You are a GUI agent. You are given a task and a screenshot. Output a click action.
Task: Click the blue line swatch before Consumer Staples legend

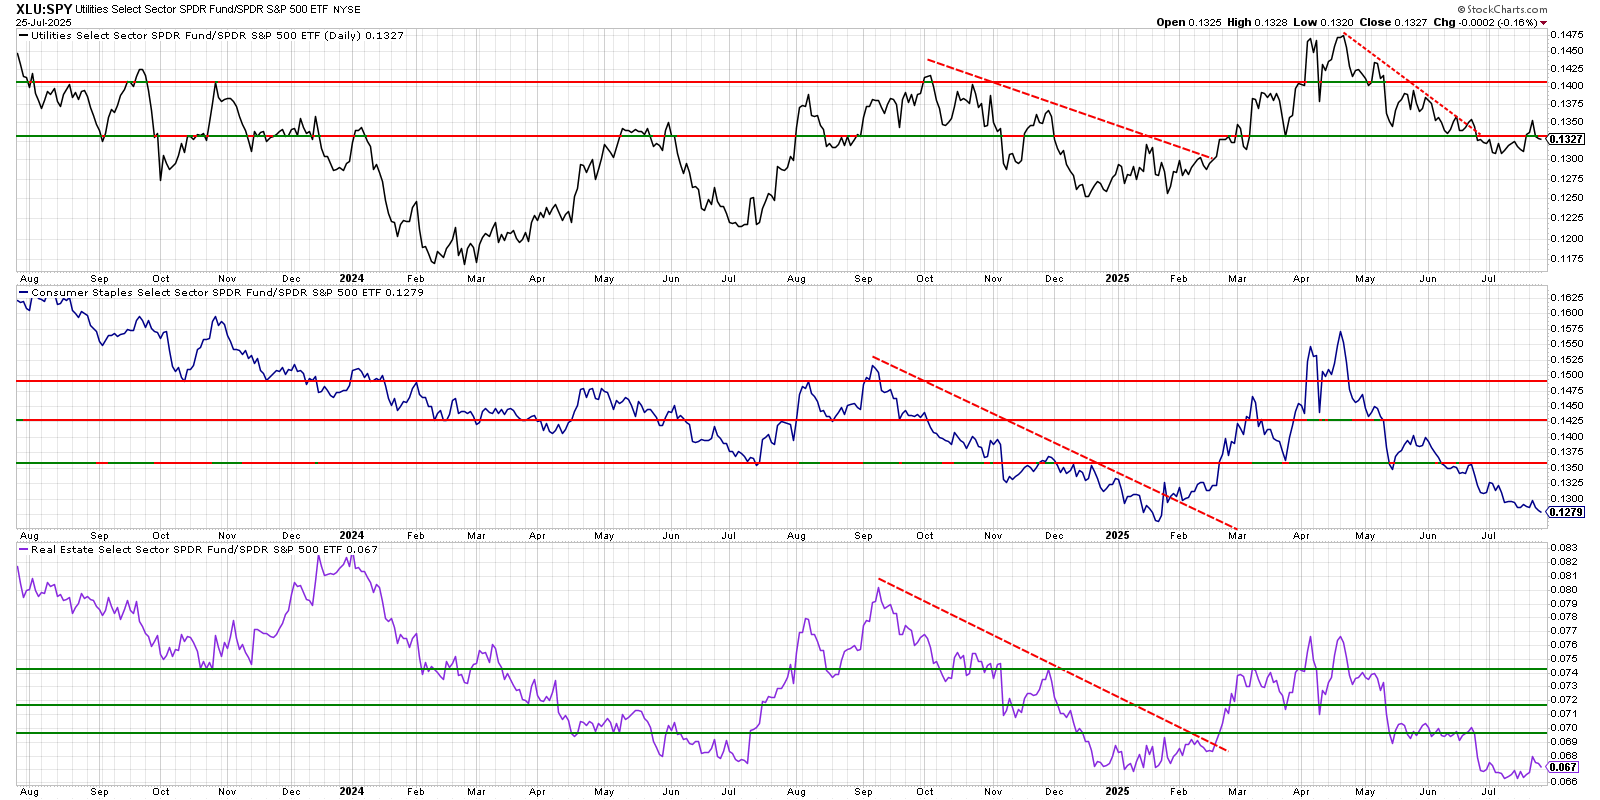24,293
